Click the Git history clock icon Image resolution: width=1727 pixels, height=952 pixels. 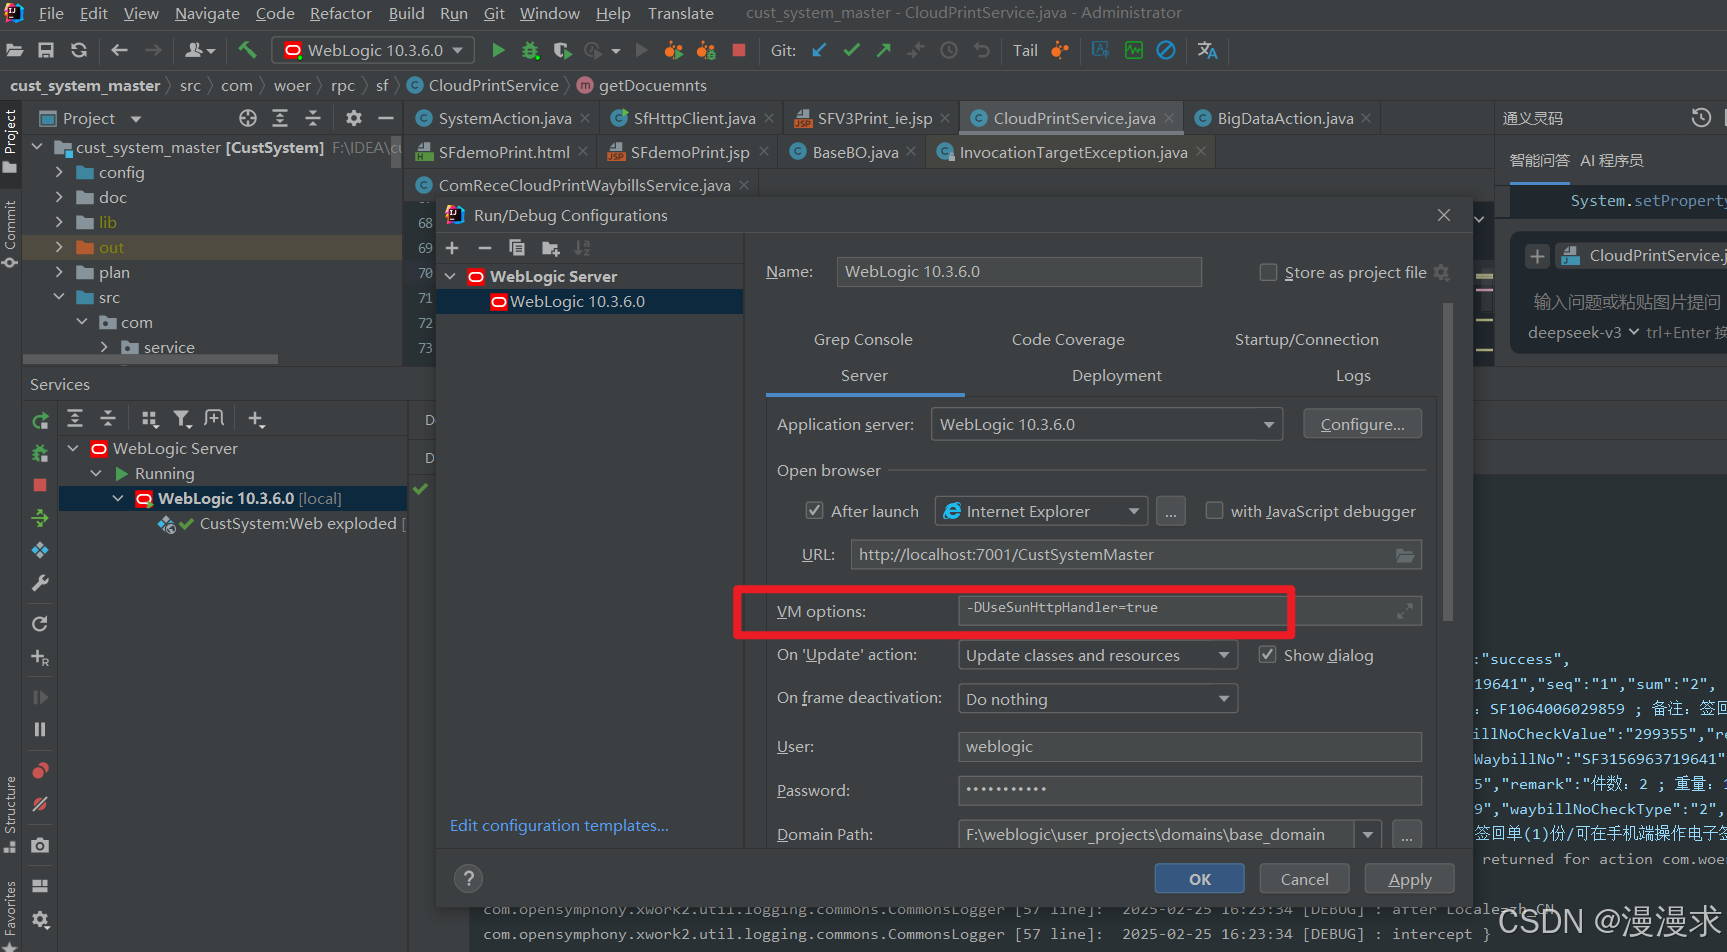[x=949, y=50]
